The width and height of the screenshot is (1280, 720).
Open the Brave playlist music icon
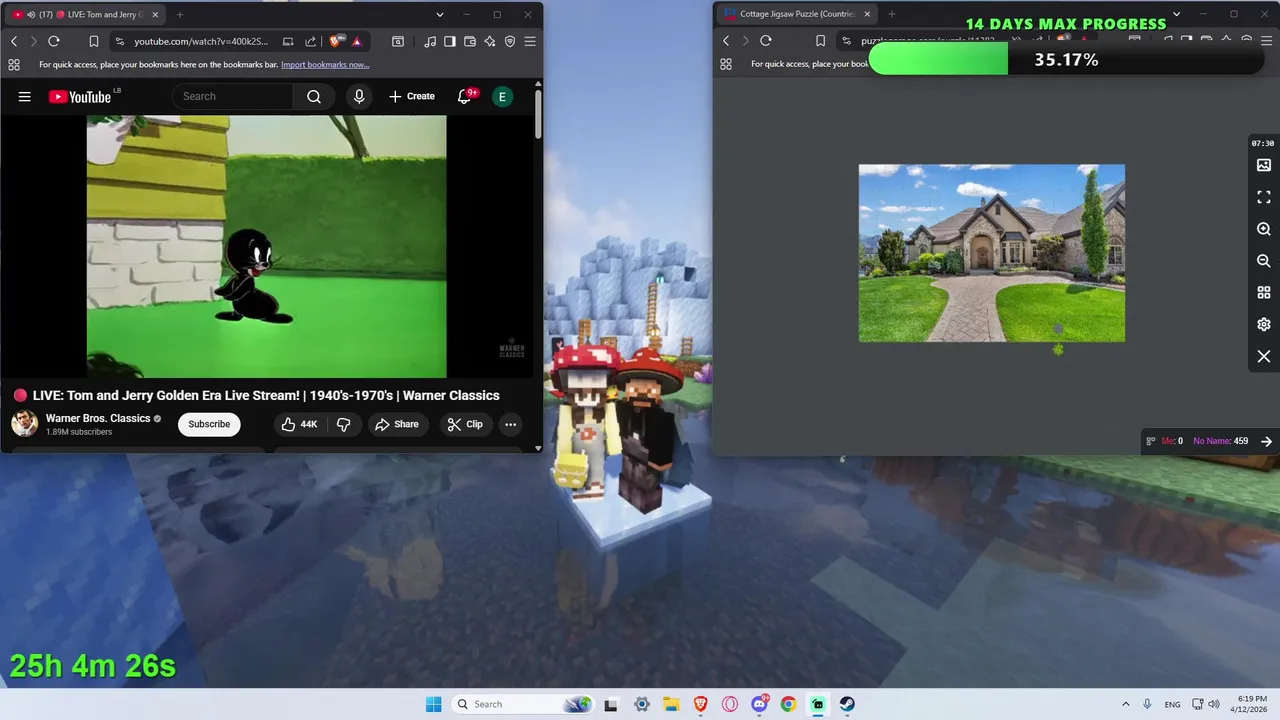point(430,41)
